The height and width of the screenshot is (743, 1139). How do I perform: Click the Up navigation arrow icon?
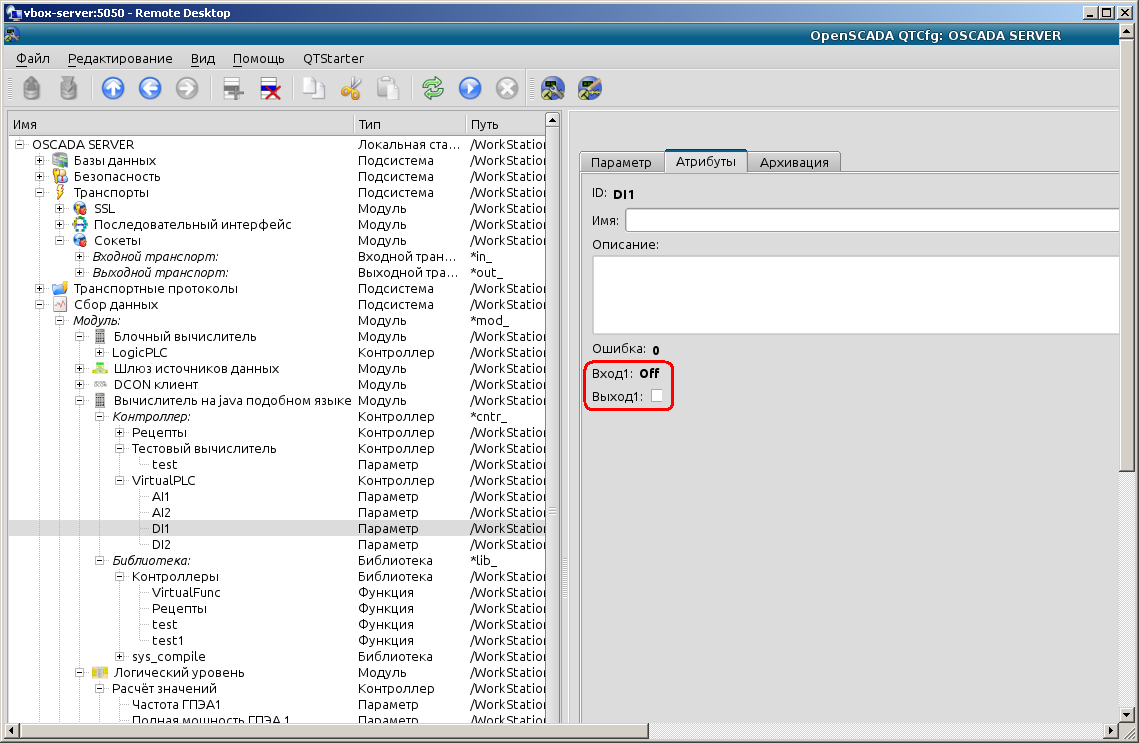[x=113, y=89]
